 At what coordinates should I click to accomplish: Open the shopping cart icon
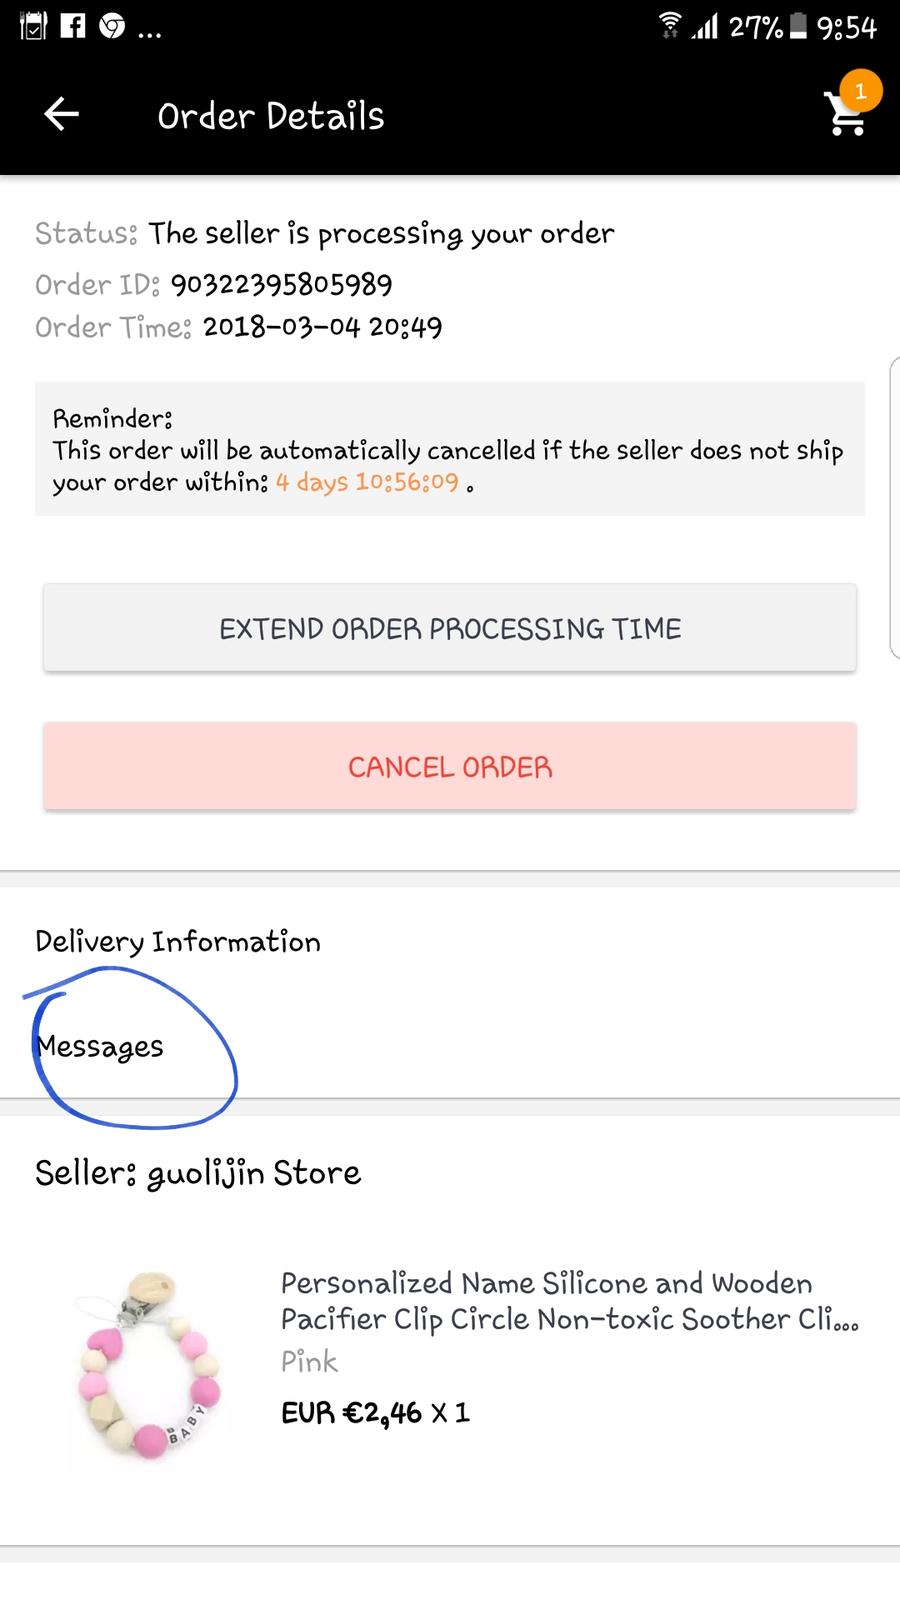[845, 117]
